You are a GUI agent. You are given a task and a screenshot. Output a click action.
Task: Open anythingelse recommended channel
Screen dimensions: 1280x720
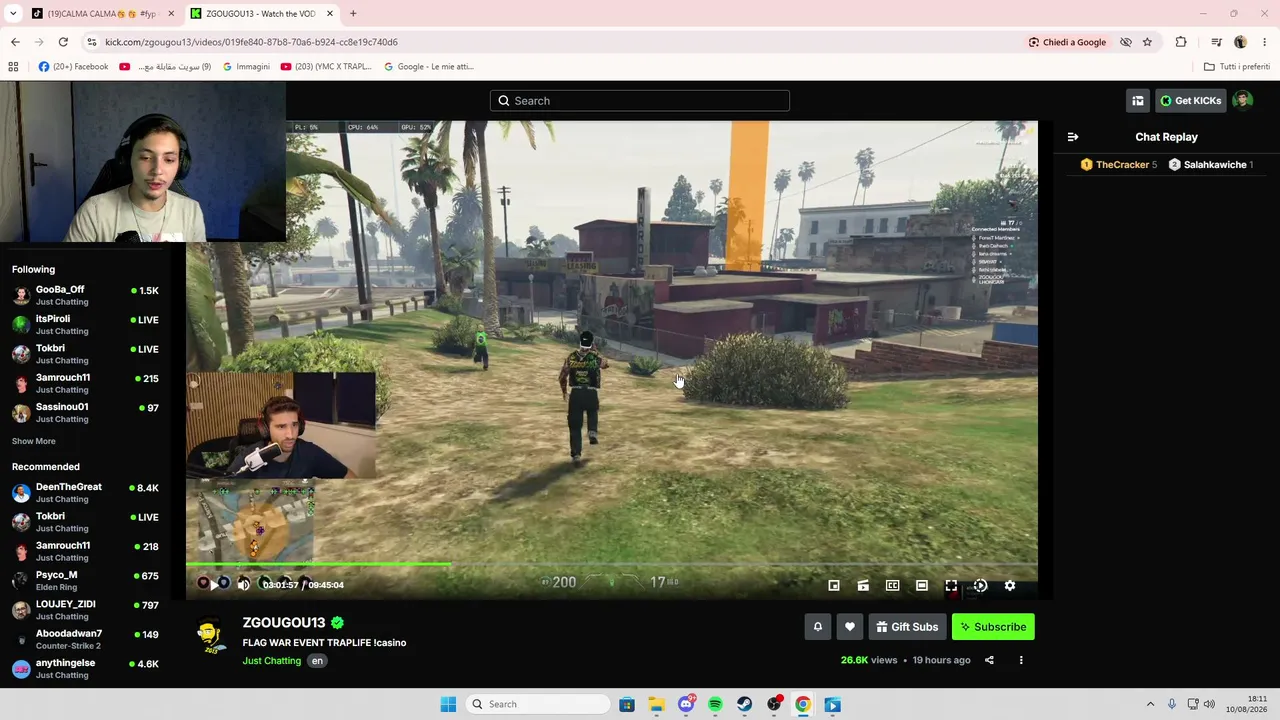pos(85,668)
